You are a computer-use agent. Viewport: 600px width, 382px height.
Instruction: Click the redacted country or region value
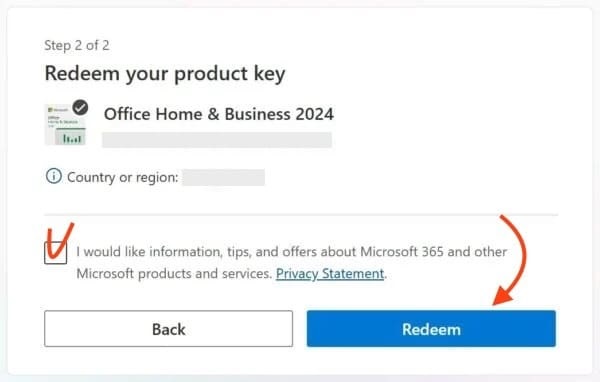[x=223, y=177]
